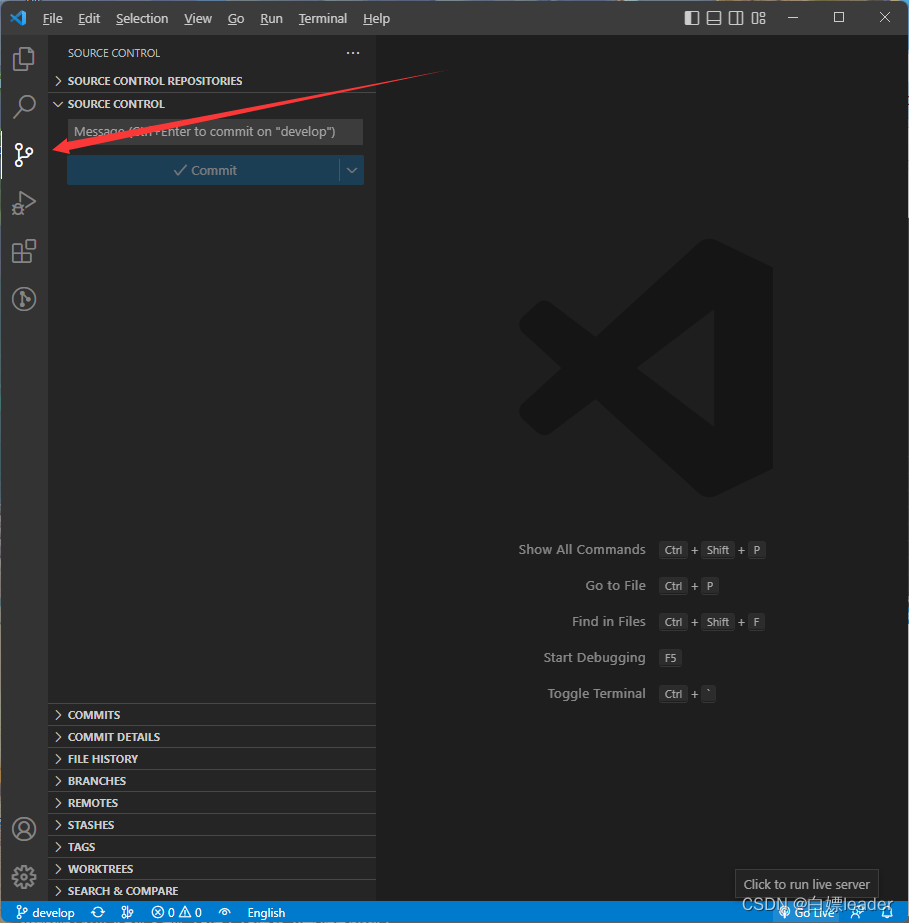Click Show All Commands hint text
909x923 pixels.
coord(582,550)
